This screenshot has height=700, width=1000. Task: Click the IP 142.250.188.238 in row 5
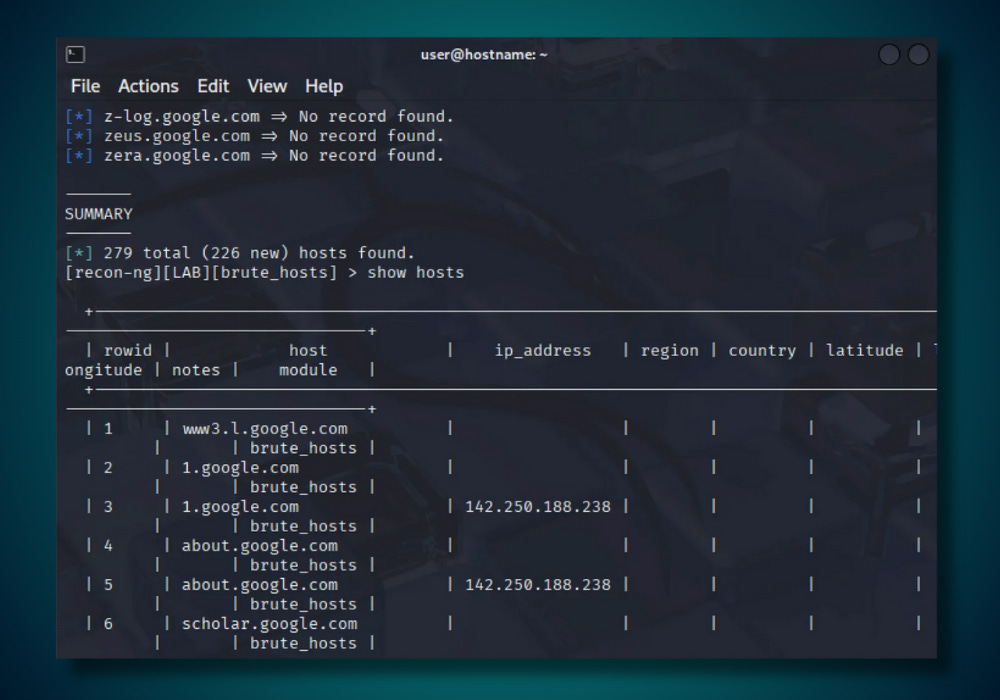point(538,585)
